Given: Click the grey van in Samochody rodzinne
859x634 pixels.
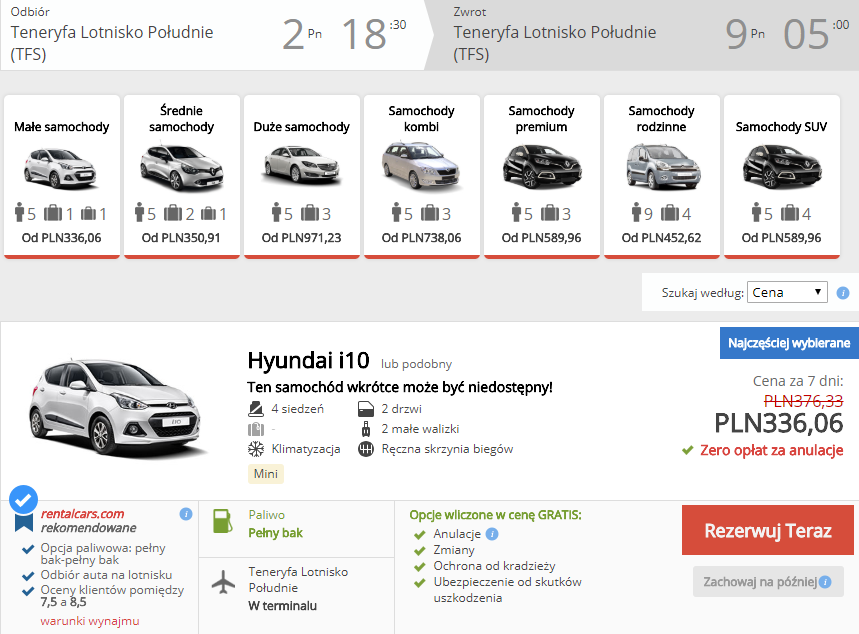Looking at the screenshot, I should (663, 167).
